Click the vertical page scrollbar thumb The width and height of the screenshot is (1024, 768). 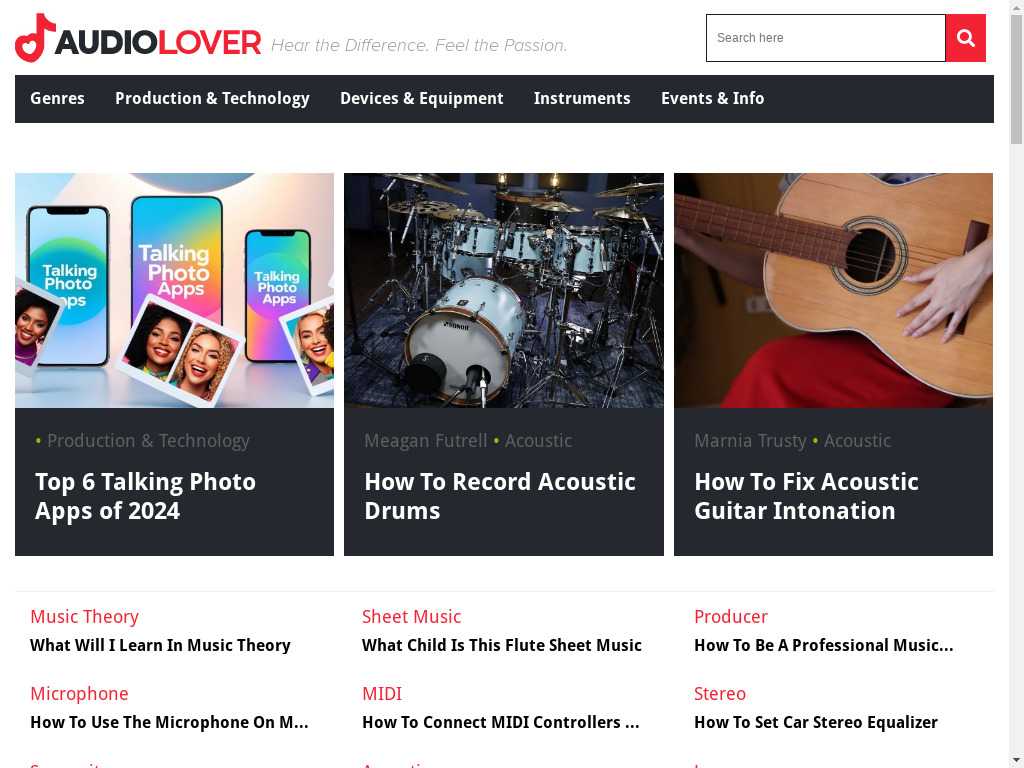[1016, 78]
